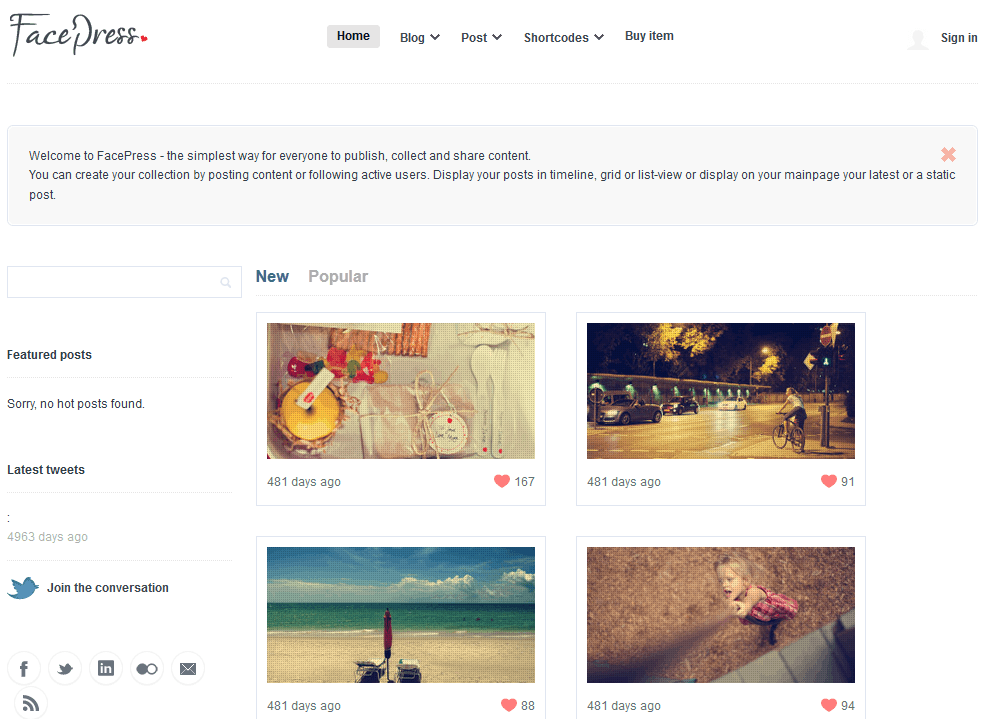Viewport: 995px width, 719px height.
Task: Open the RSS feed icon
Action: click(x=30, y=703)
